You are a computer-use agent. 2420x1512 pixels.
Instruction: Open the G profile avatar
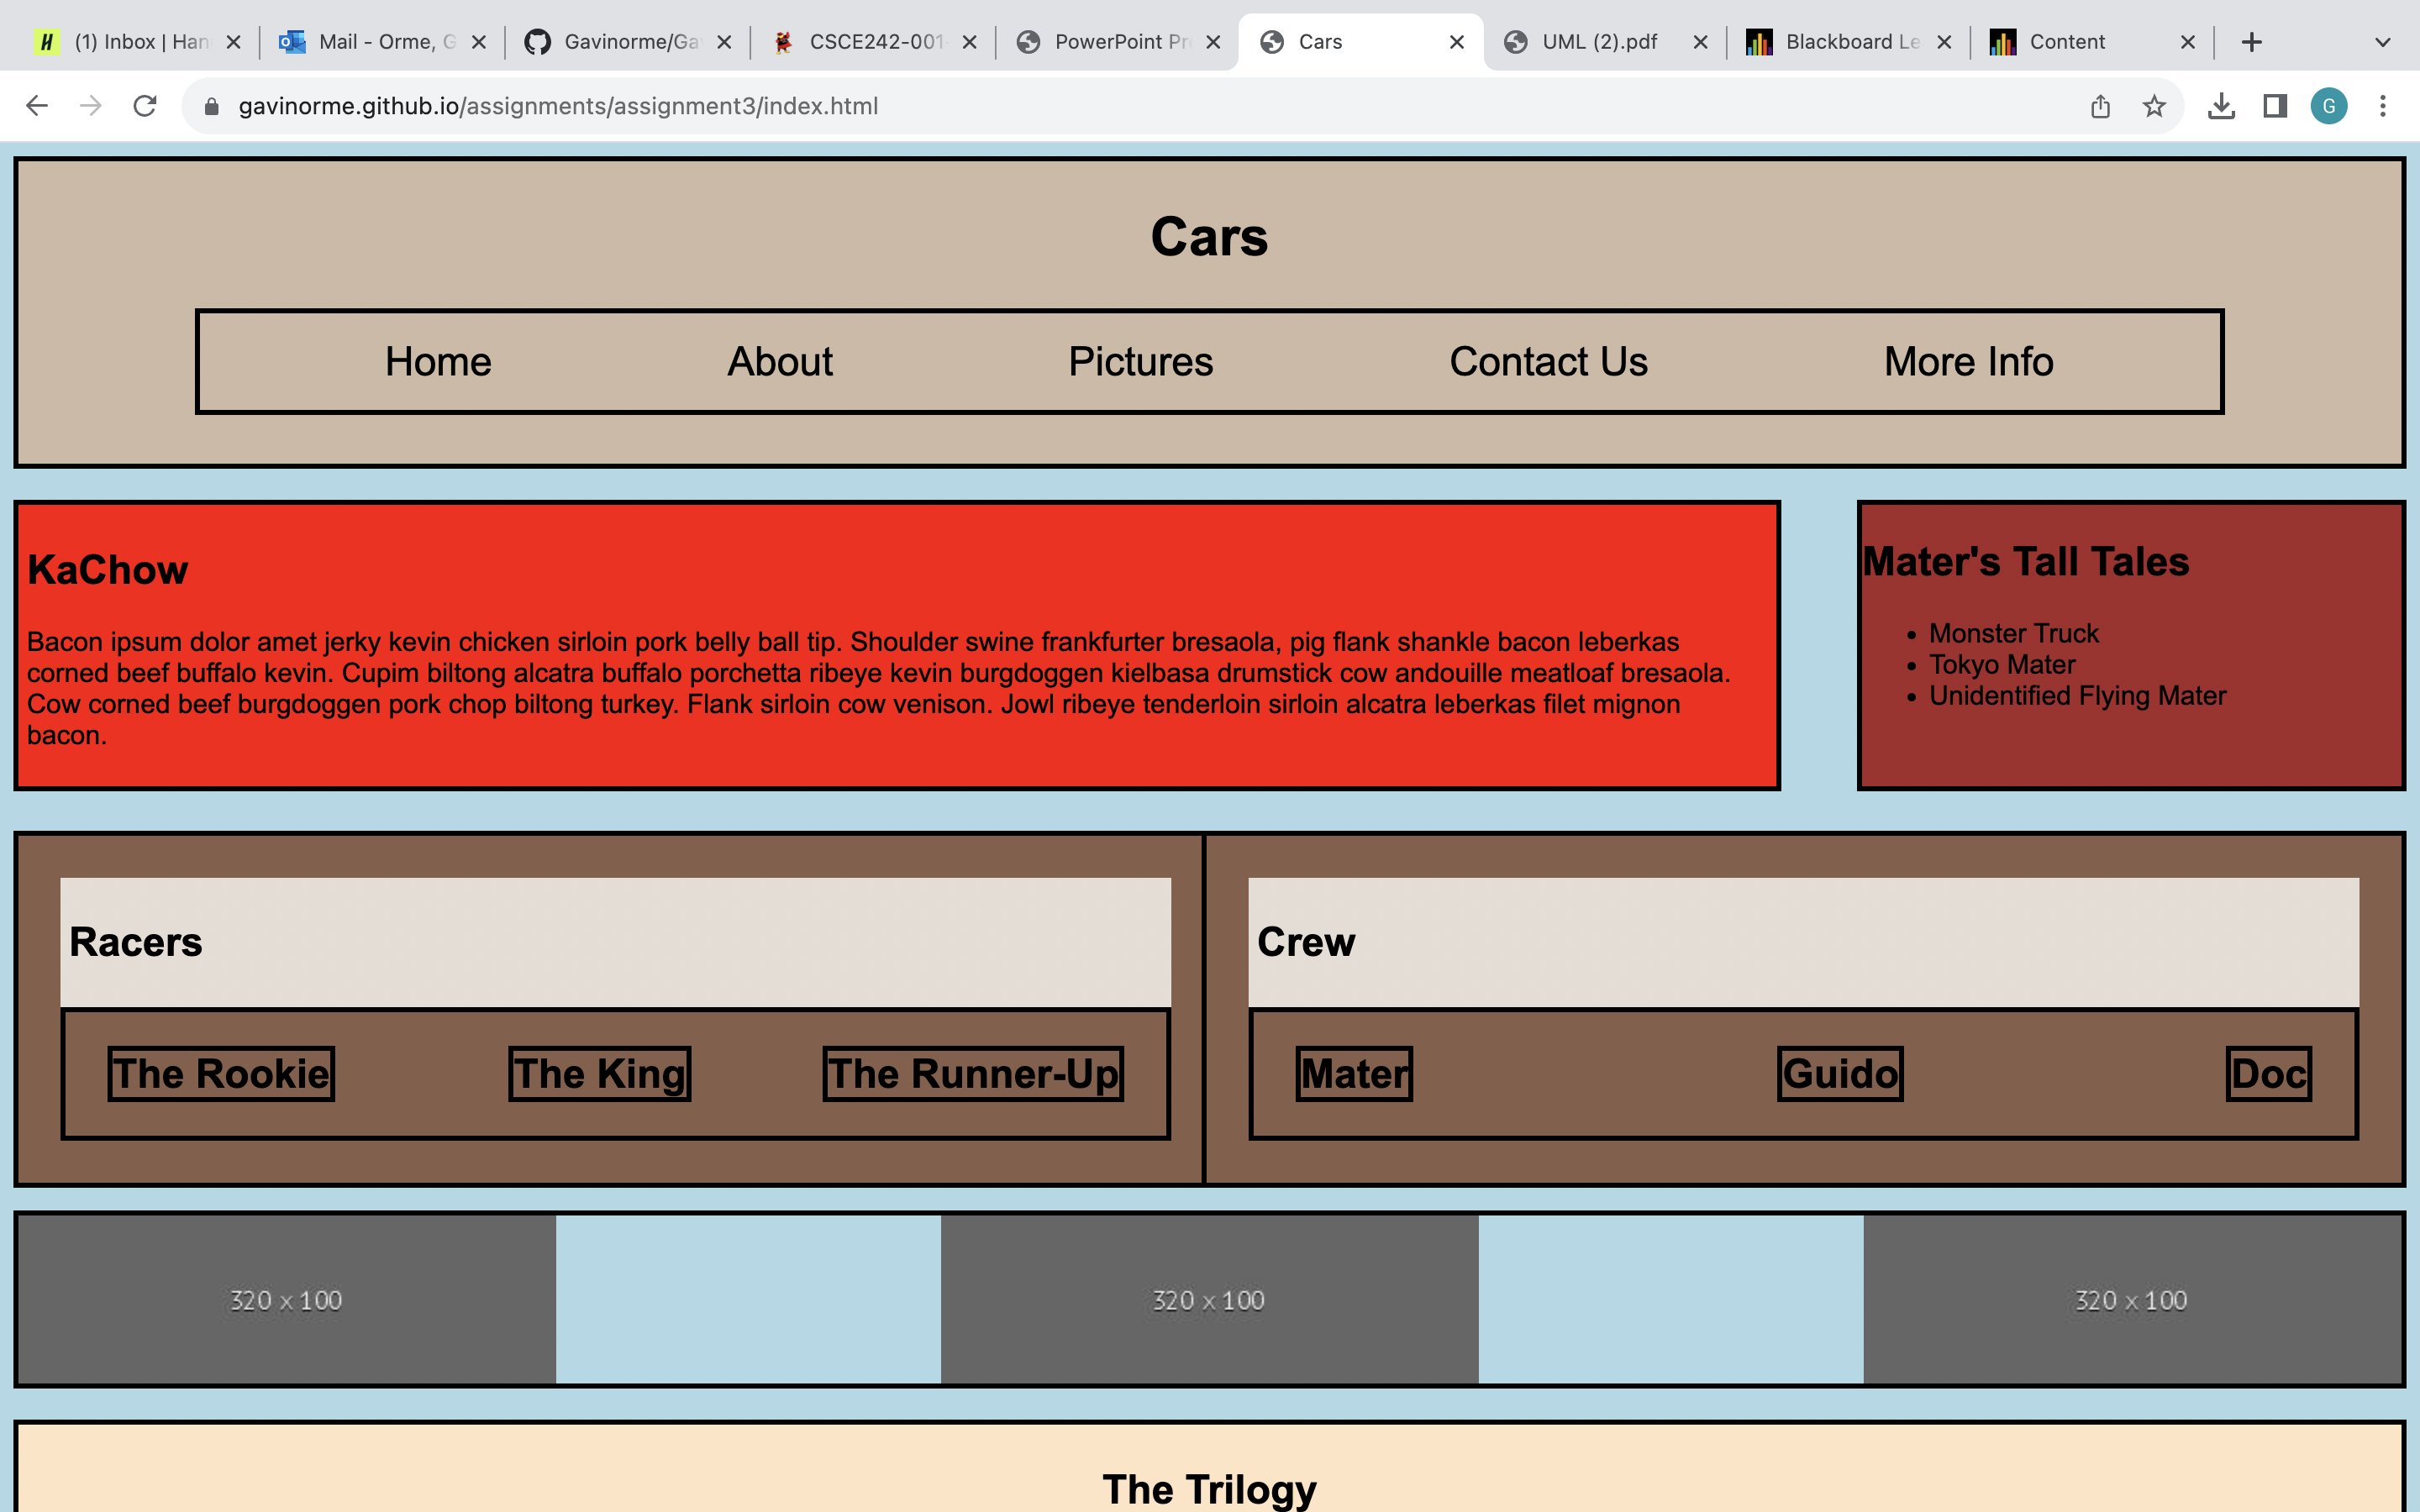(x=2329, y=106)
